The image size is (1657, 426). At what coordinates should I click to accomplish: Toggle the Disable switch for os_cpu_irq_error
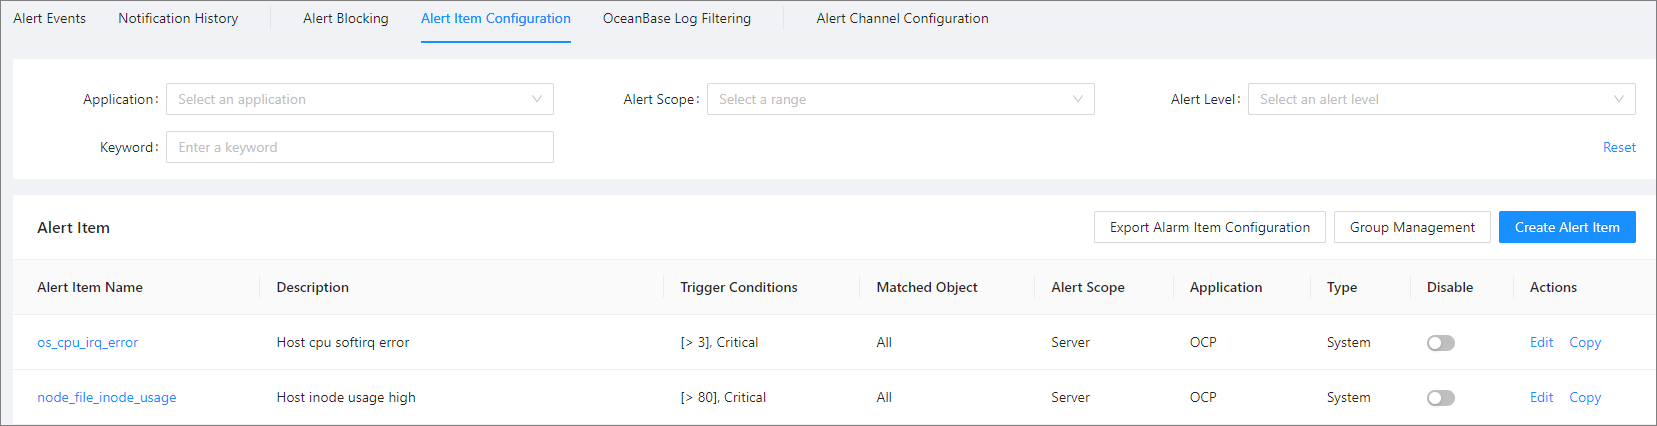1440,343
